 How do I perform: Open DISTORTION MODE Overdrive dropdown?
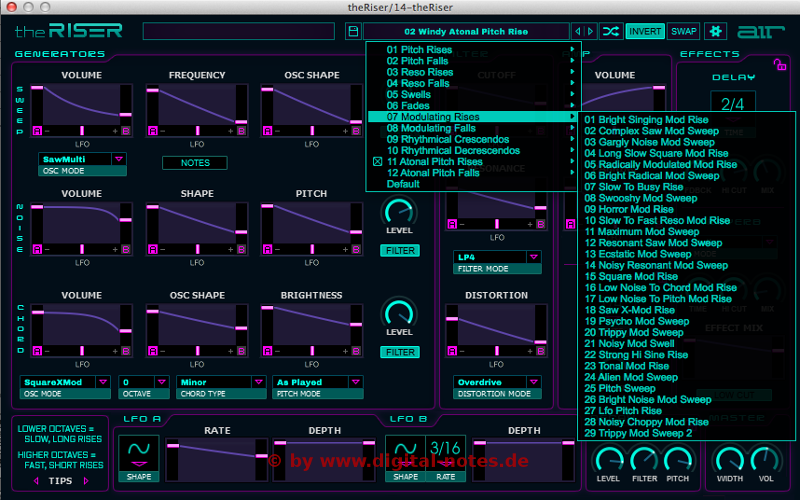(x=497, y=382)
